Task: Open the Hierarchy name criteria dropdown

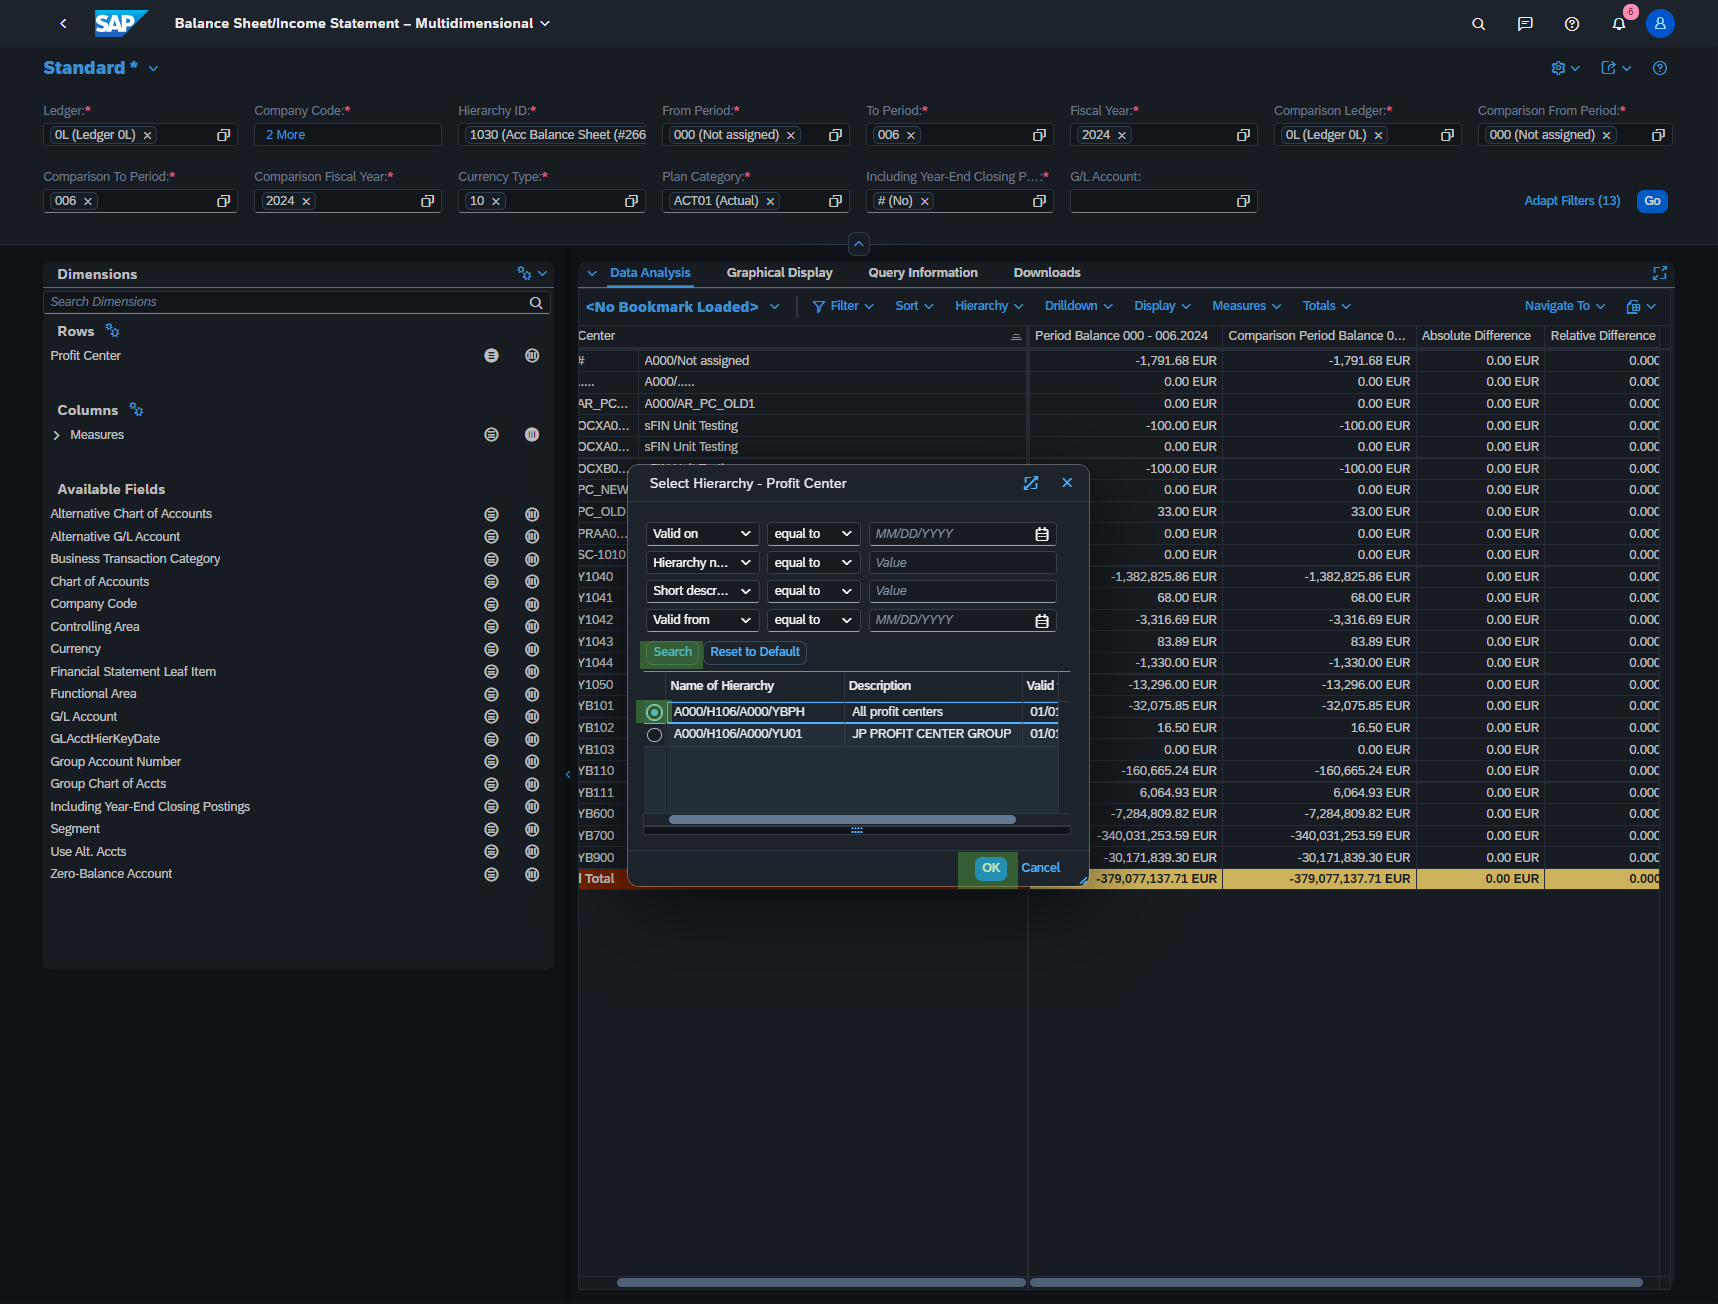Action: coord(702,563)
